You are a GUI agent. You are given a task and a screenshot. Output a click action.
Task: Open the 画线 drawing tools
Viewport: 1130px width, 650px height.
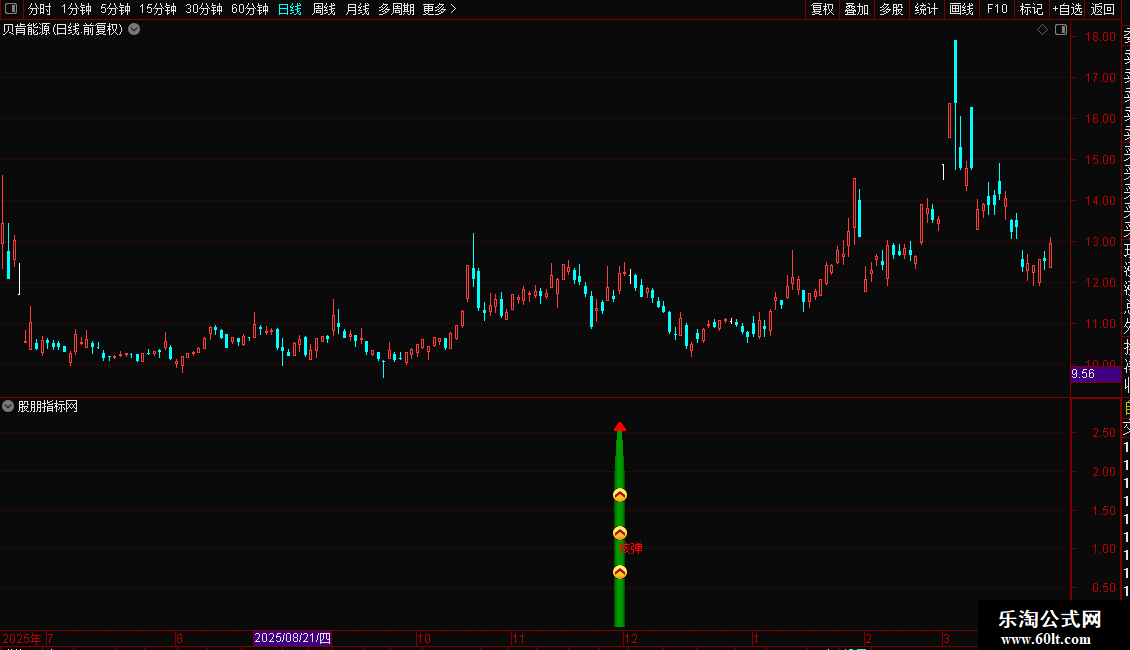(961, 9)
